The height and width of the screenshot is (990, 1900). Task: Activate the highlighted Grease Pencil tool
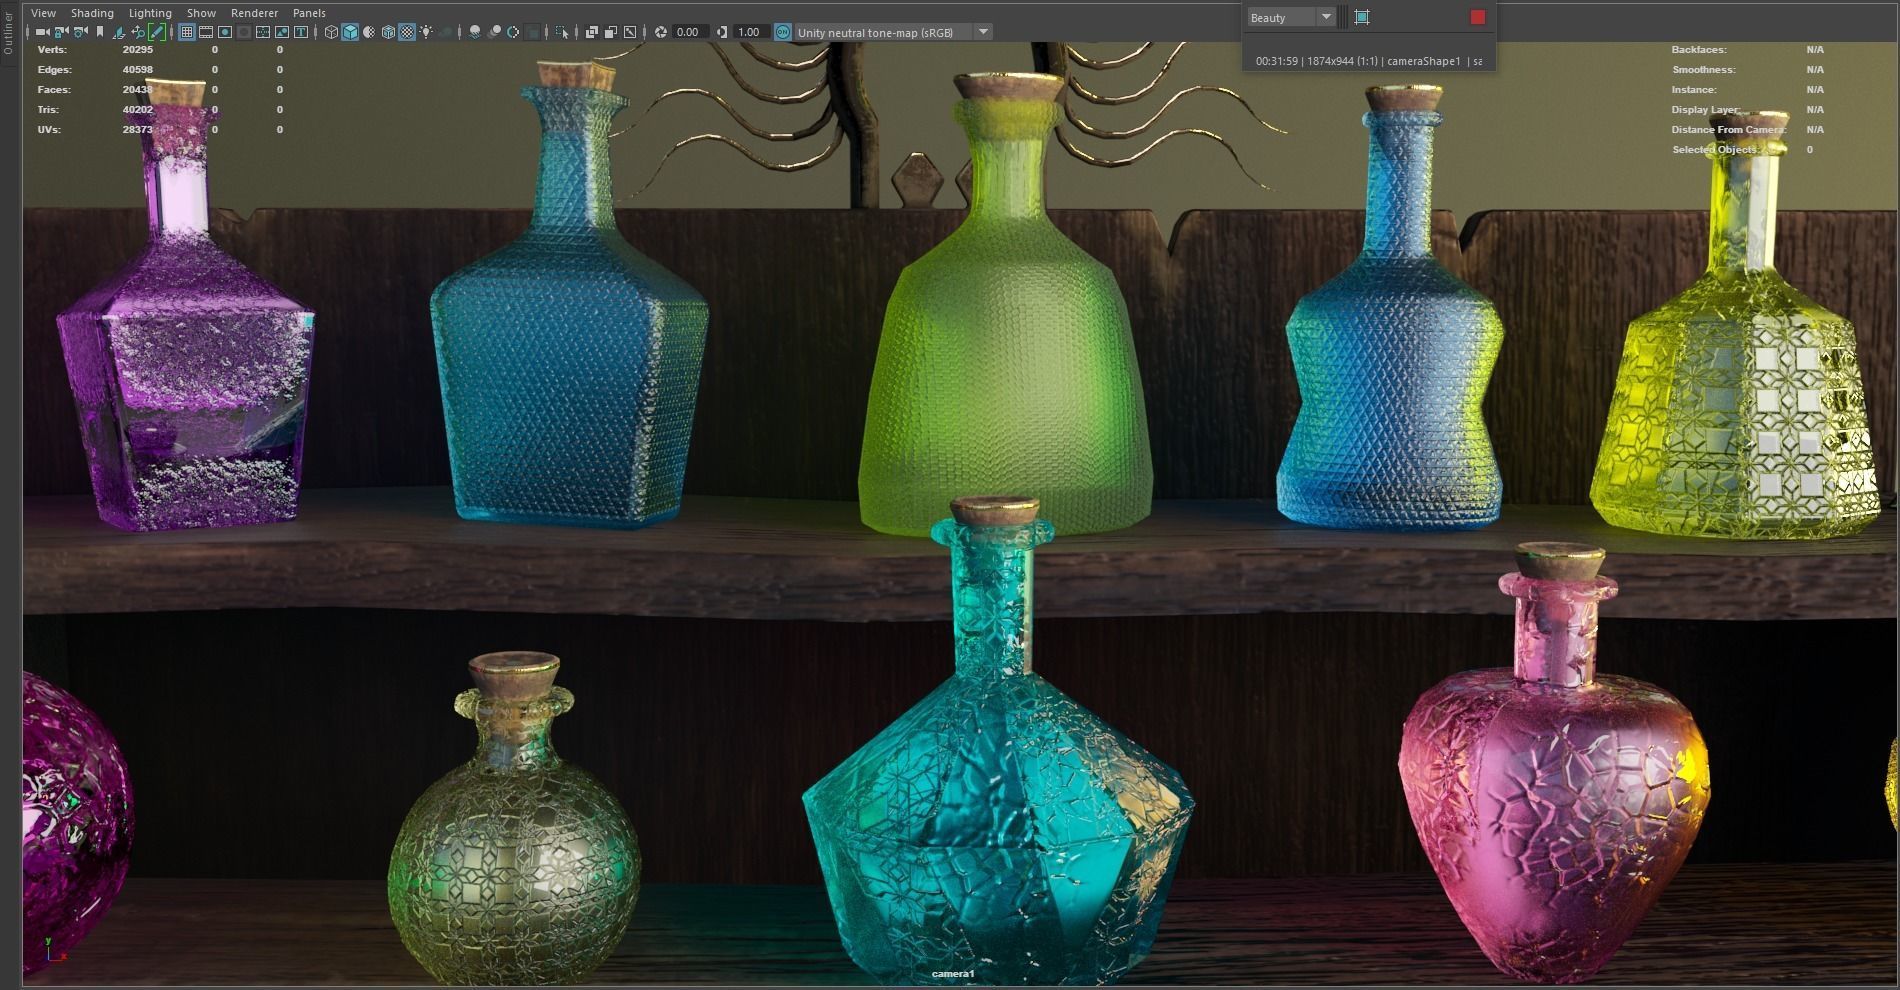[x=157, y=31]
